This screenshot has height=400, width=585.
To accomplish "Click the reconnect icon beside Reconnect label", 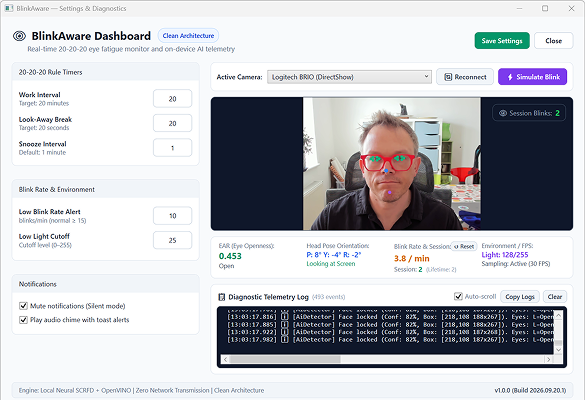I will (x=448, y=77).
